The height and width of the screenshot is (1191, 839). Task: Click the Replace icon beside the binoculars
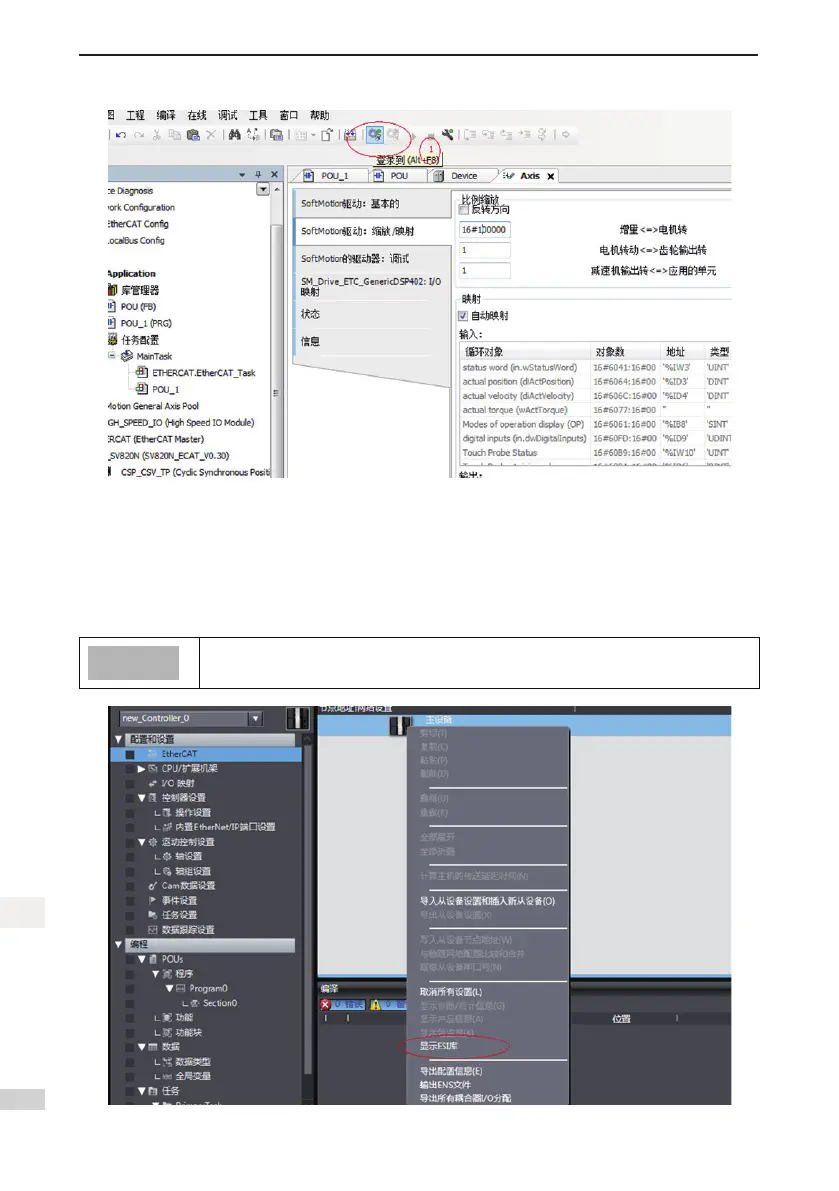click(x=254, y=135)
